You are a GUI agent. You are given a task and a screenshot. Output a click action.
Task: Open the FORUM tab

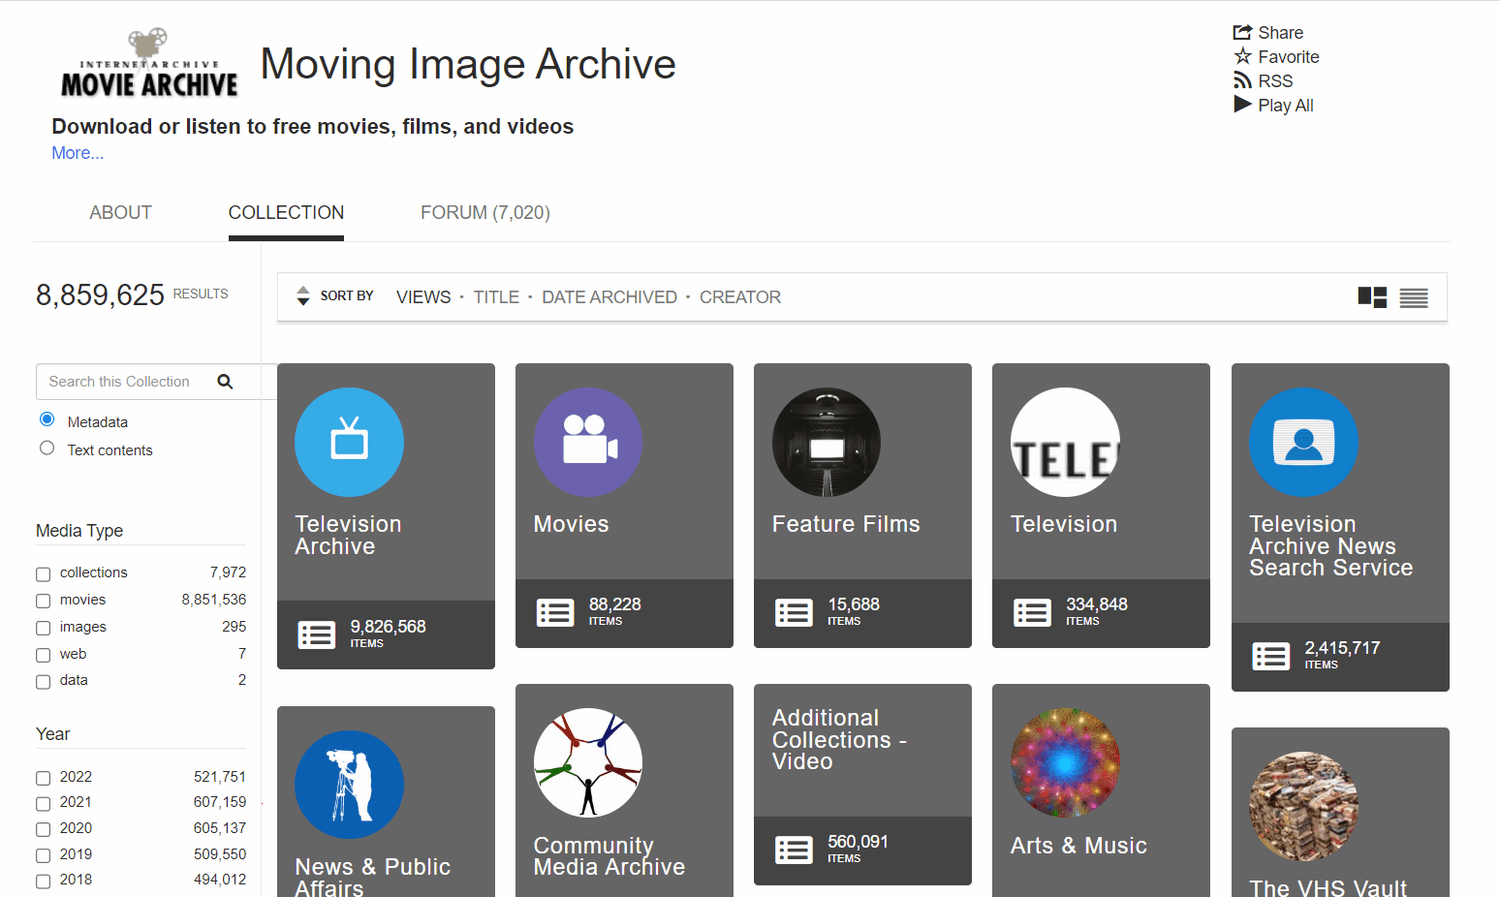[485, 213]
